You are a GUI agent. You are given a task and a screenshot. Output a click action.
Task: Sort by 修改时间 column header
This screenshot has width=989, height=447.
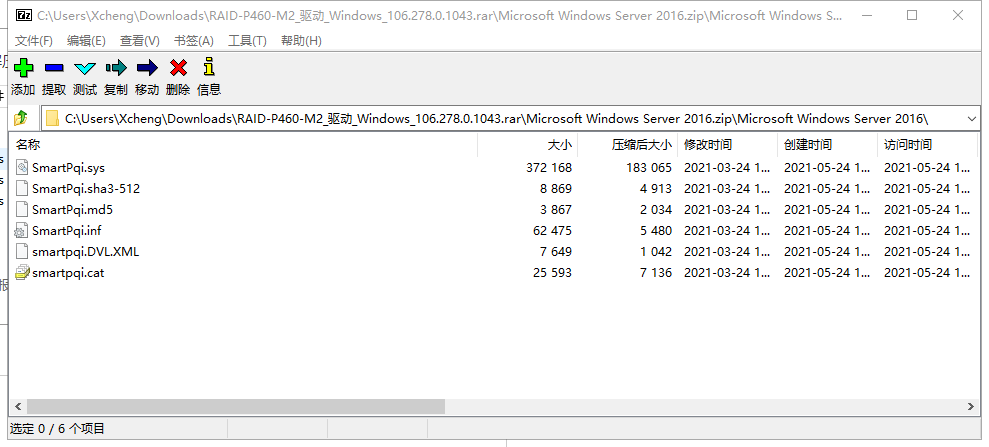click(x=727, y=144)
